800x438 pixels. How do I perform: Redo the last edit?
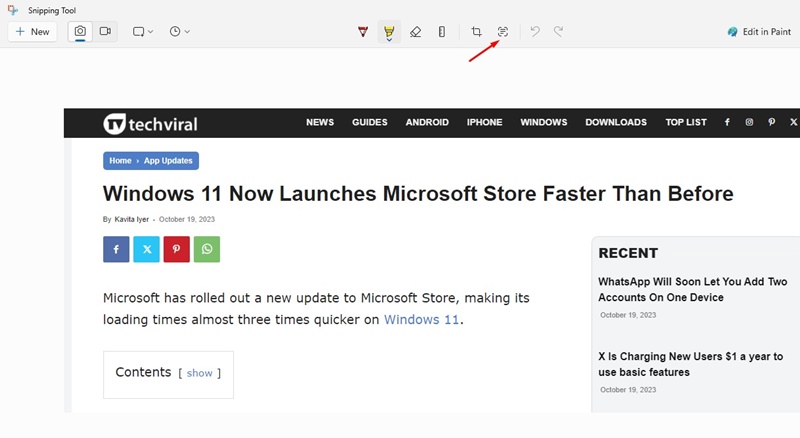point(559,32)
